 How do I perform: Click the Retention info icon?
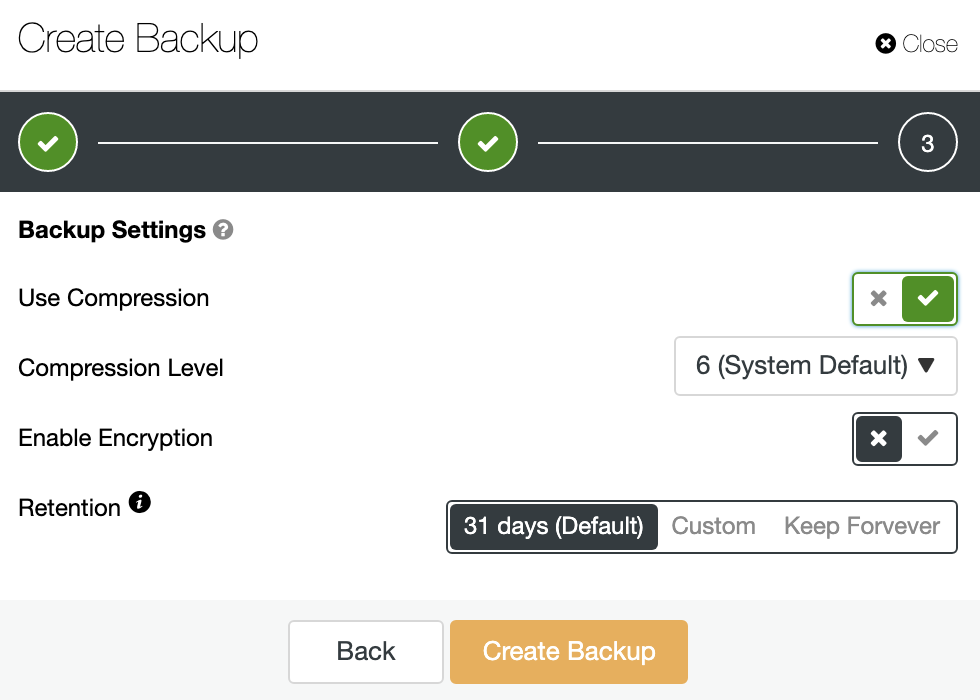pos(140,502)
